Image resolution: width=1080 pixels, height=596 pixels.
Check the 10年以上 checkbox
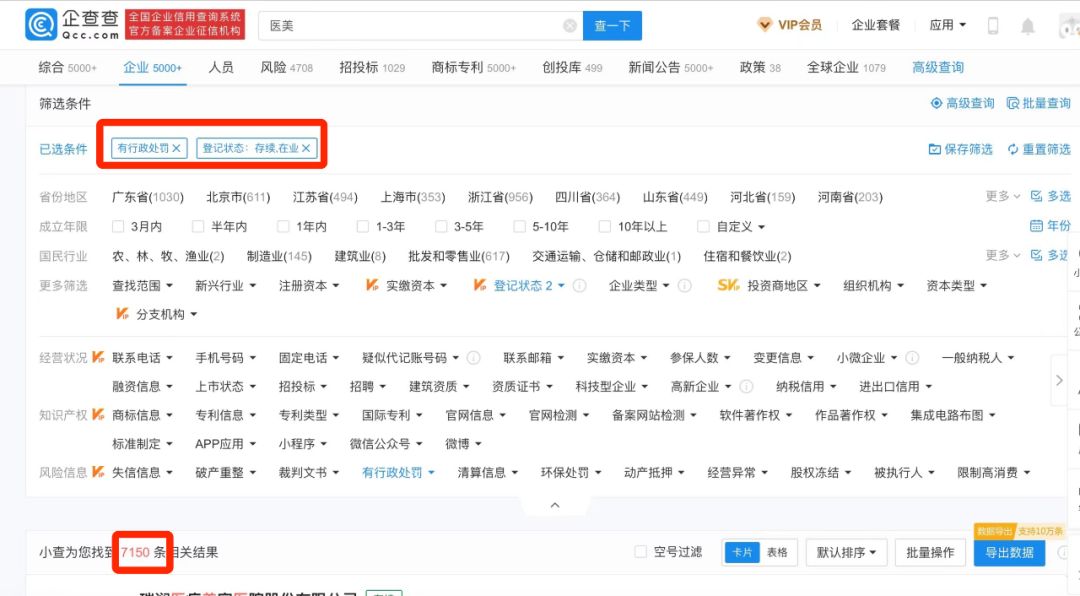tap(605, 227)
